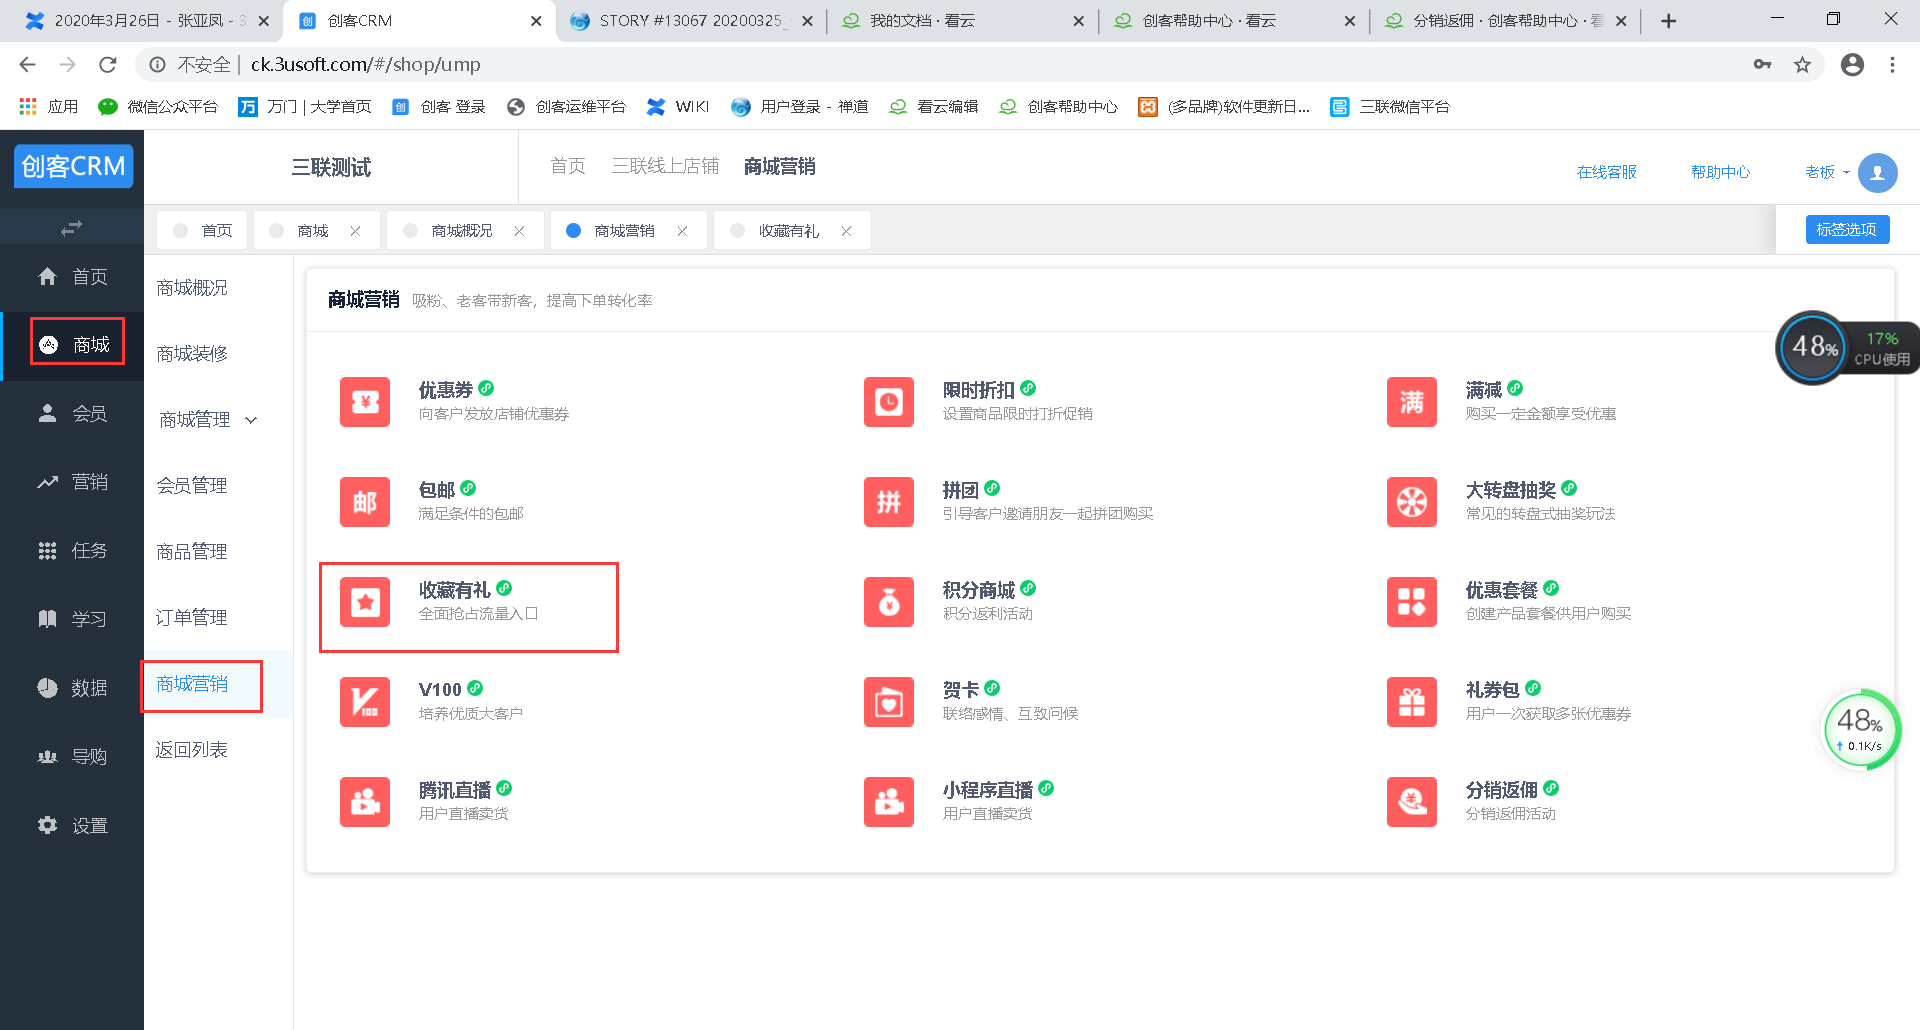Open the 腾讯直播 live stream icon
This screenshot has width=1920, height=1030.
click(365, 802)
